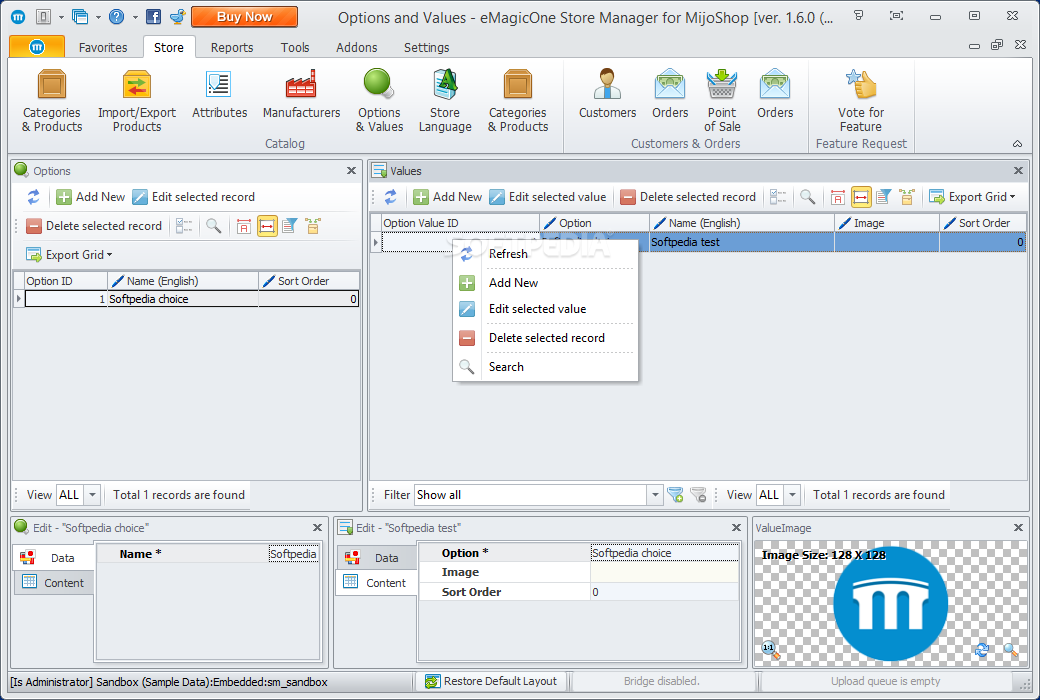Reload image in ValueImage panel

coord(982,650)
